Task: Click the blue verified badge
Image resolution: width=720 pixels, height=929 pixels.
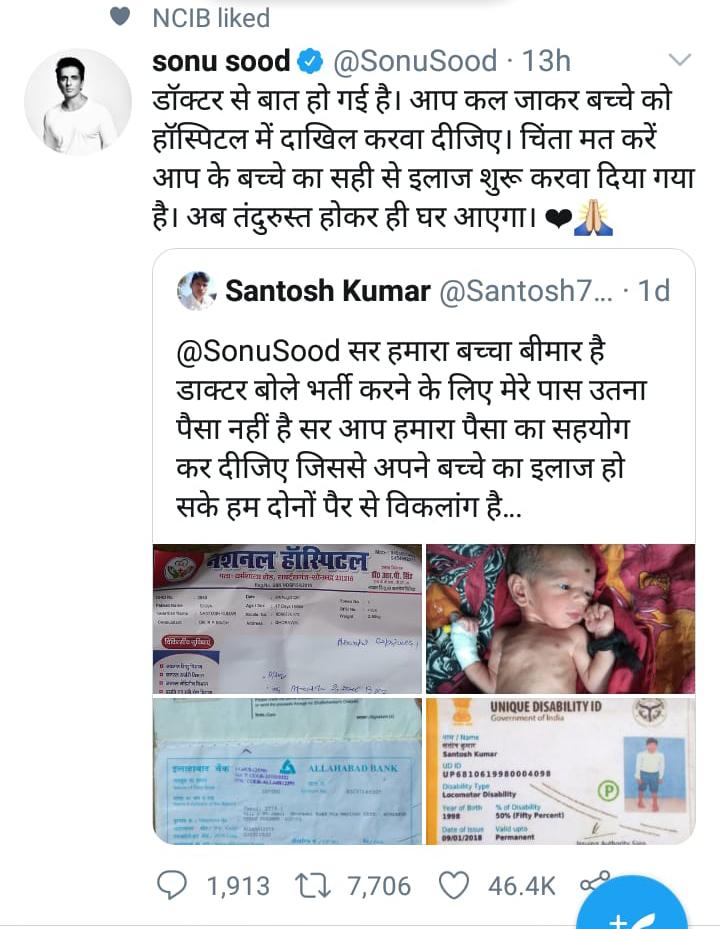Action: tap(310, 62)
